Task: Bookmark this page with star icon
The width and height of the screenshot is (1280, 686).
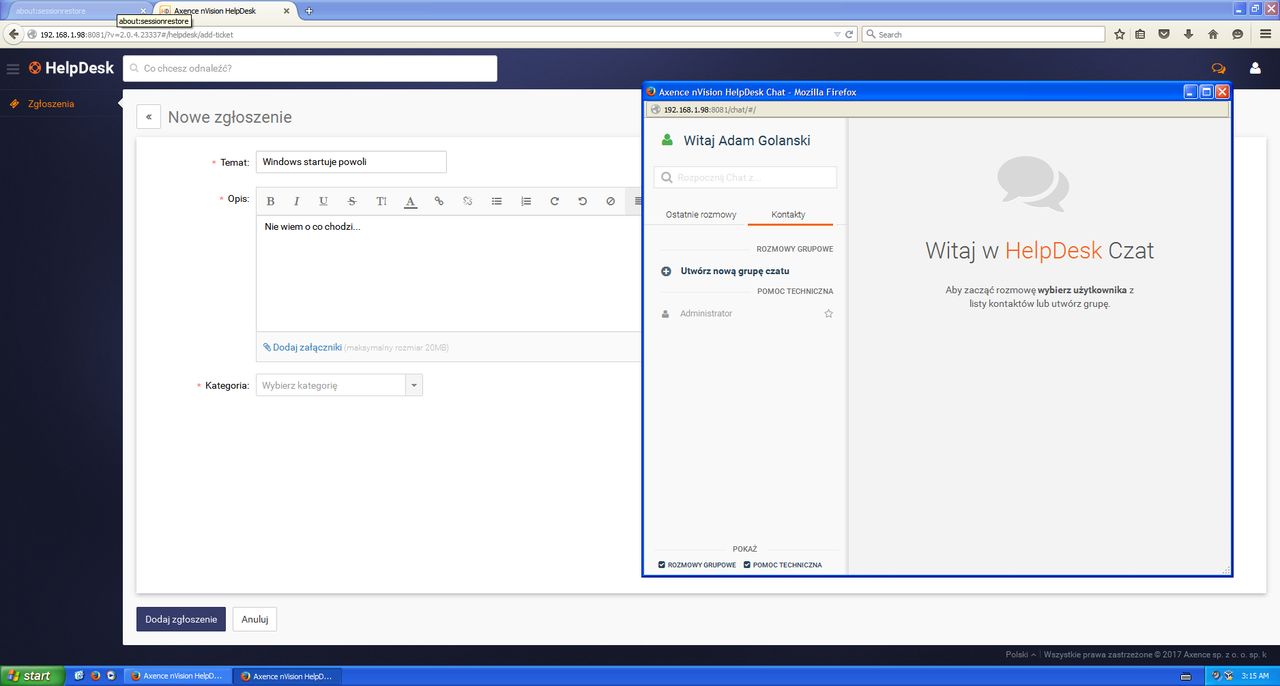Action: [x=1120, y=34]
